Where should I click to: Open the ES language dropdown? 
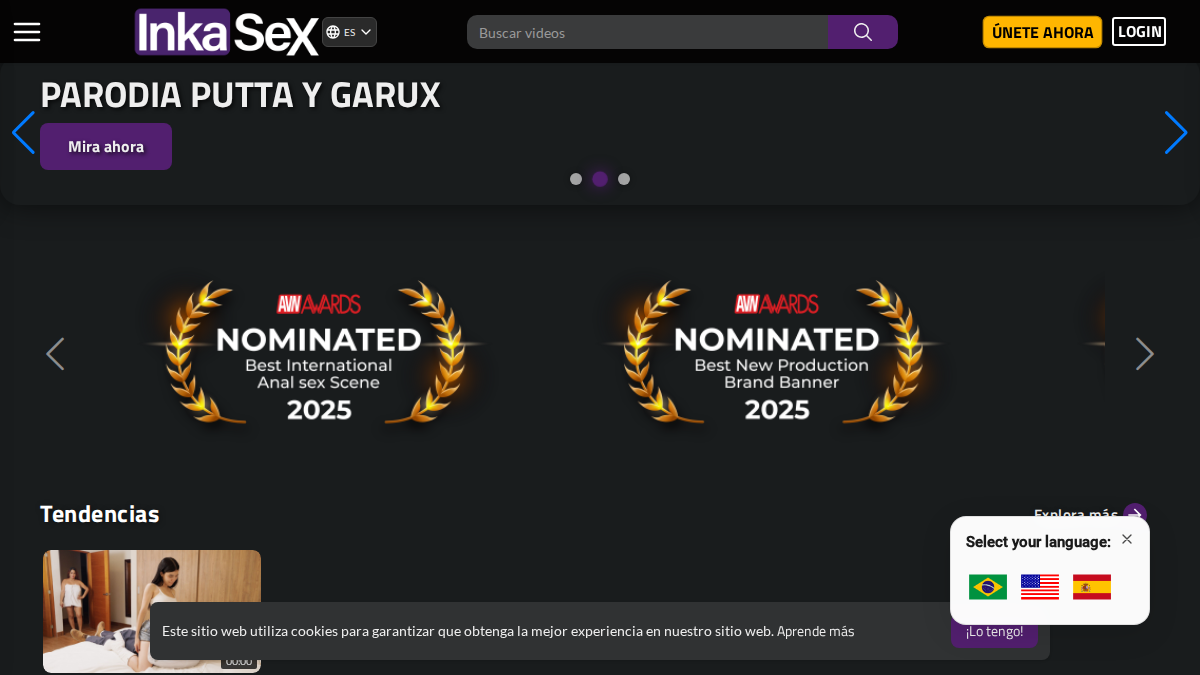click(349, 32)
